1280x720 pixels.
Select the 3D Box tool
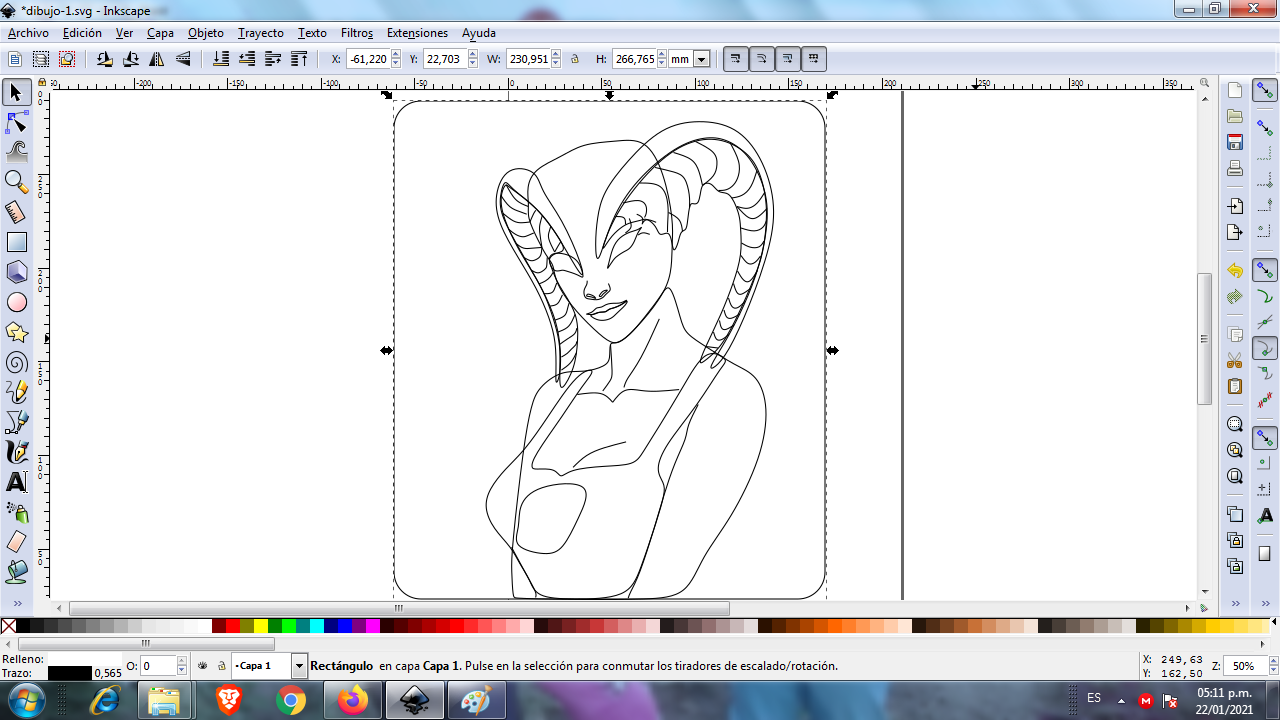[x=16, y=272]
